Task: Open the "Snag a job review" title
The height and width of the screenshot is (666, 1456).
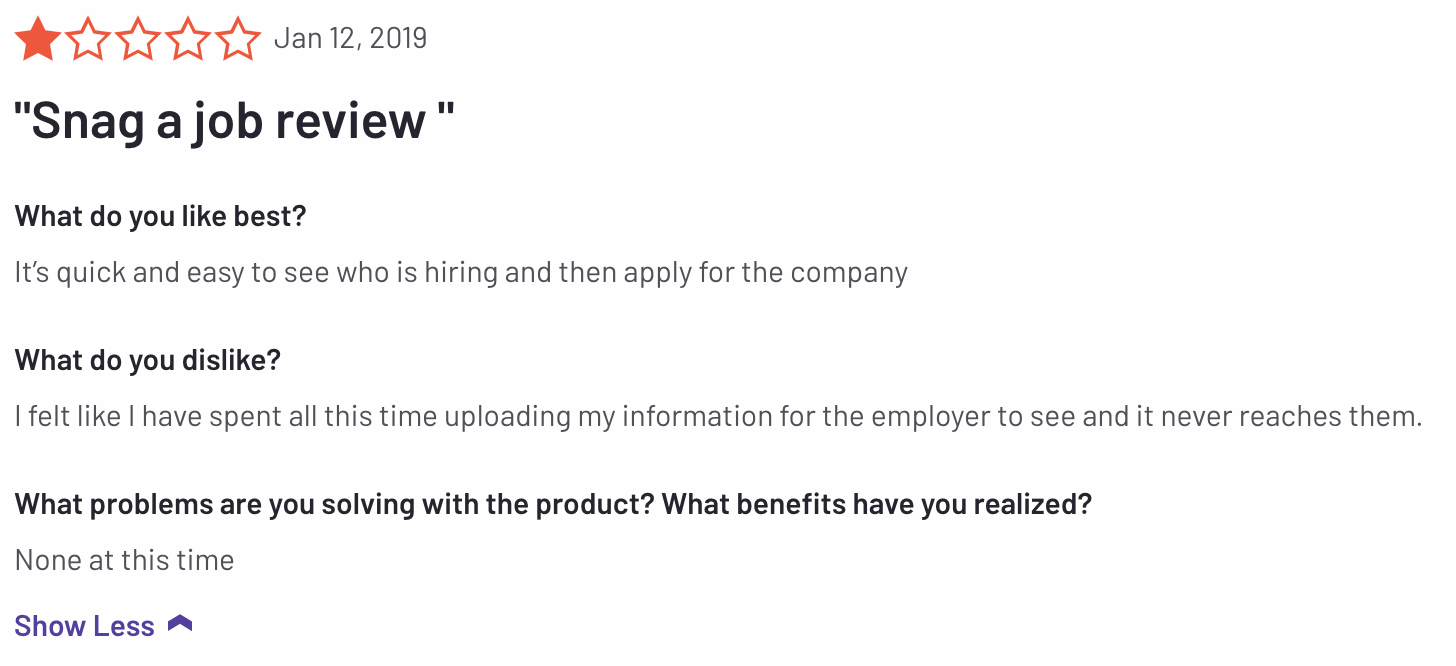Action: [234, 122]
